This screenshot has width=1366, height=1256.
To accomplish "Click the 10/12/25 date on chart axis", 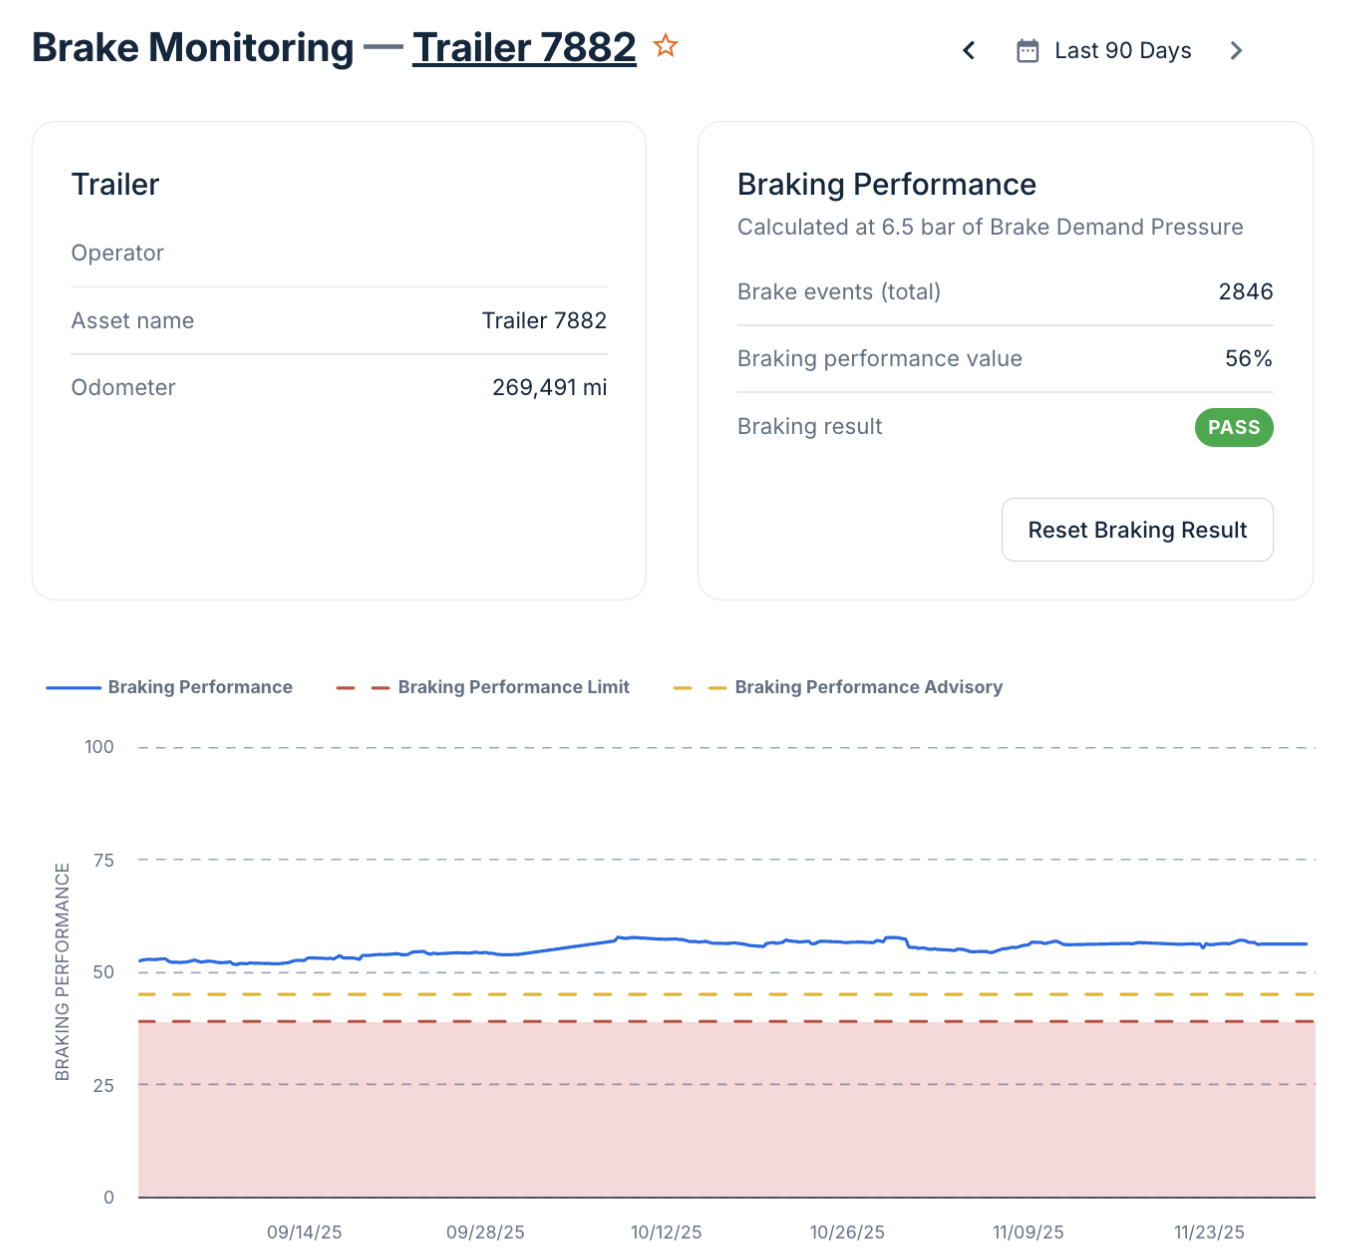I will [x=666, y=1232].
